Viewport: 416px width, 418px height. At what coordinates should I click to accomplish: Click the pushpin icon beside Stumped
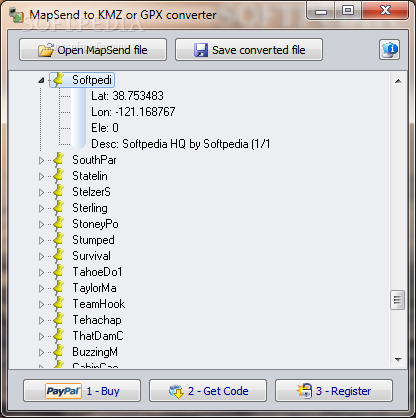click(x=59, y=239)
